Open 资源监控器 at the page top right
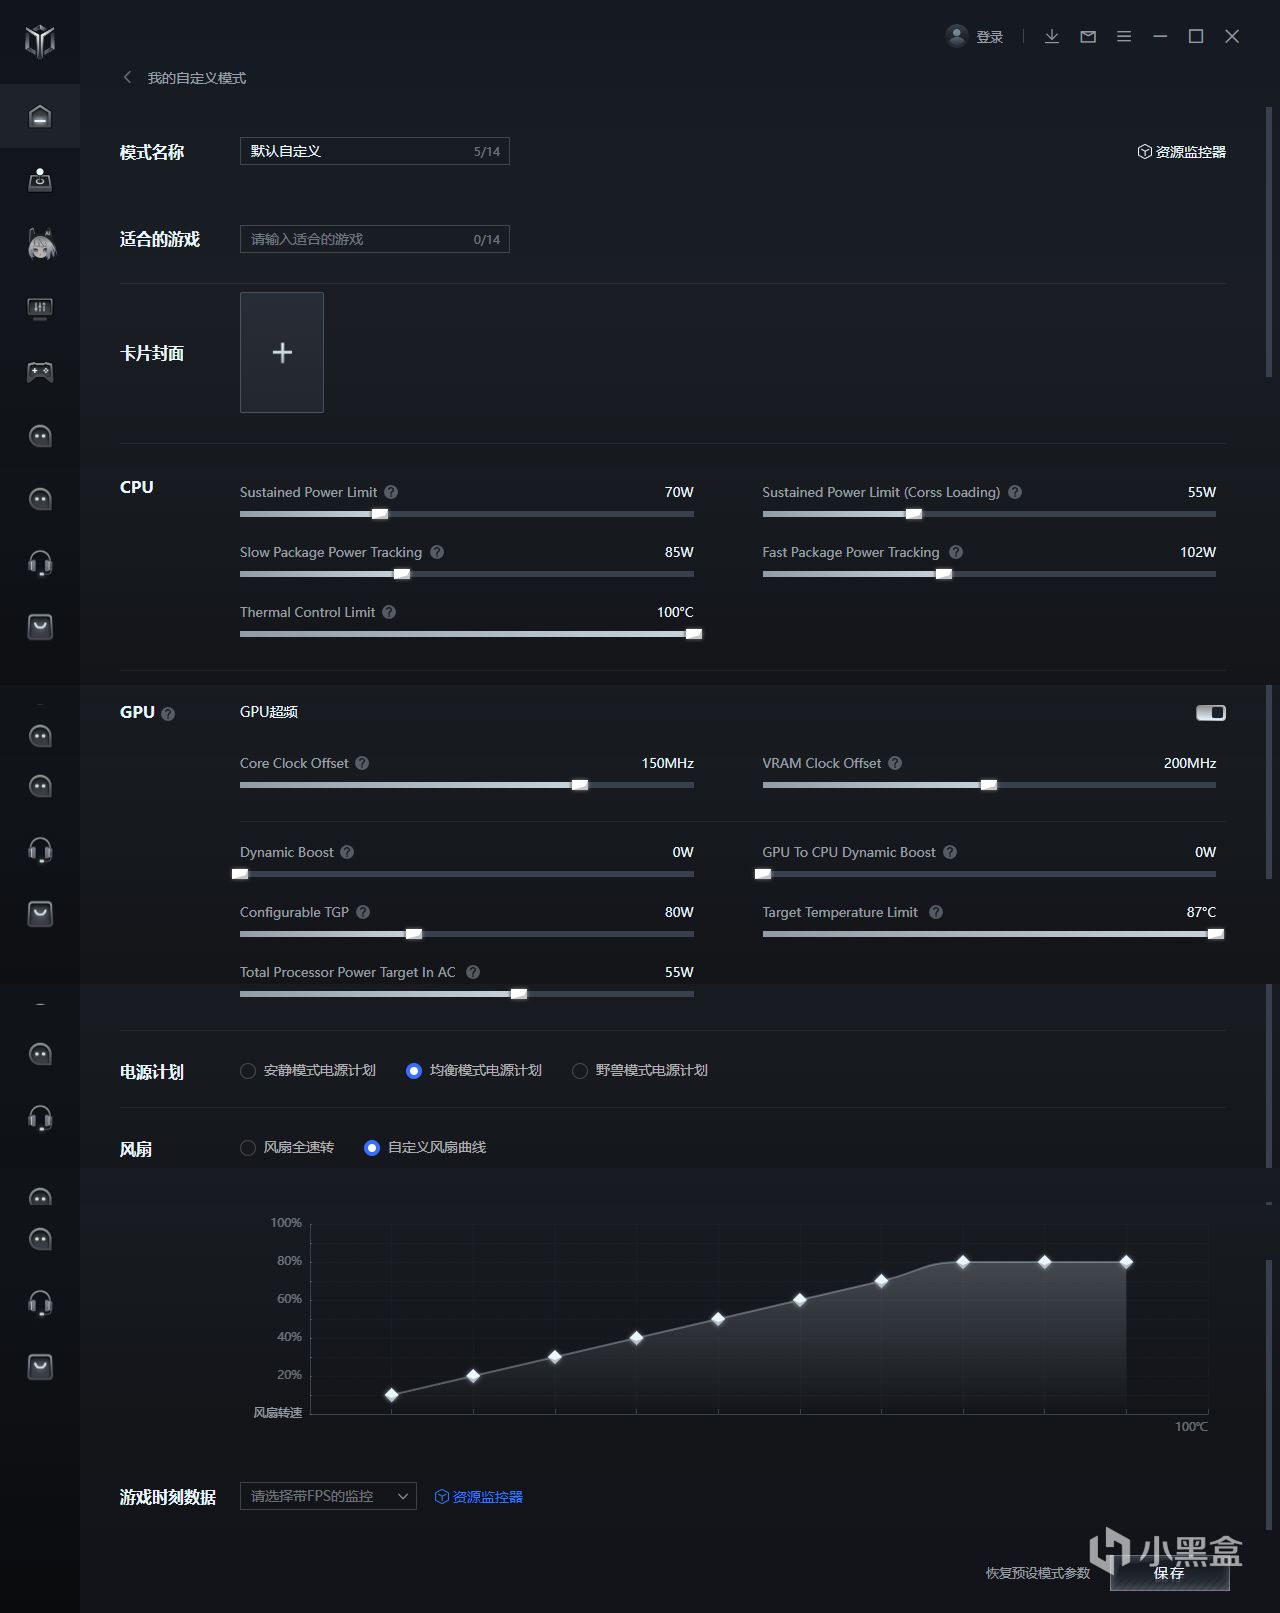The width and height of the screenshot is (1280, 1613). (1182, 152)
